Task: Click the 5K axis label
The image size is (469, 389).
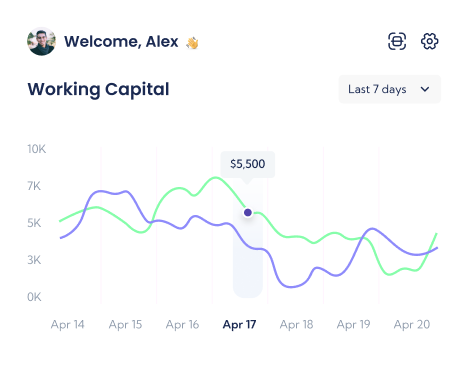Action: pos(34,223)
